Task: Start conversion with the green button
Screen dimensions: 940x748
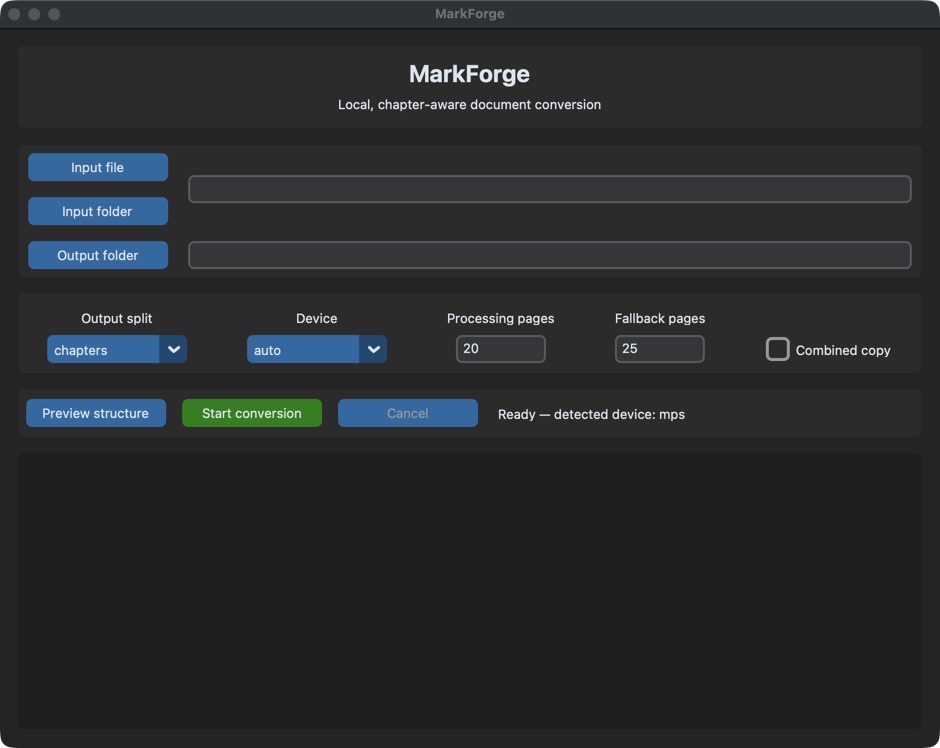Action: [x=252, y=413]
